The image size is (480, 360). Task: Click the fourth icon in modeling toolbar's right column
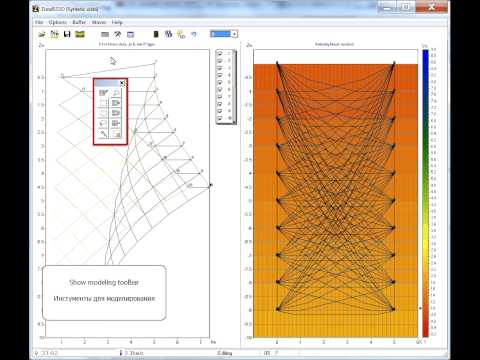pos(116,123)
